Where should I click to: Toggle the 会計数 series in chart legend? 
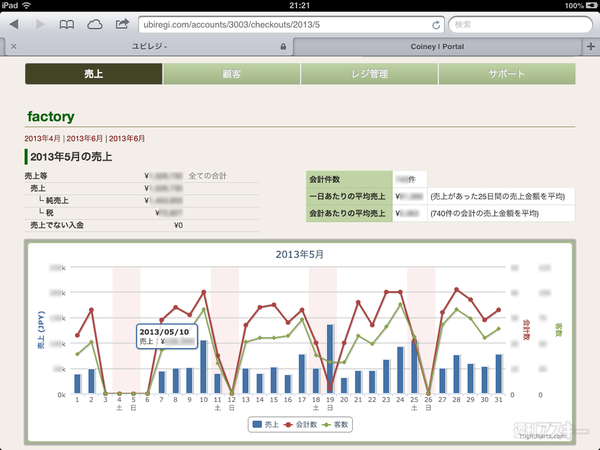tap(301, 424)
